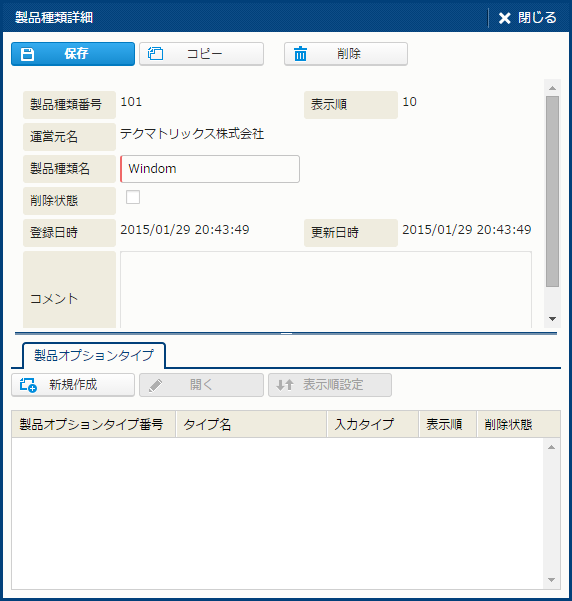This screenshot has width=572, height=601.
Task: Click the up-down arrows sort icon
Action: pos(285,385)
